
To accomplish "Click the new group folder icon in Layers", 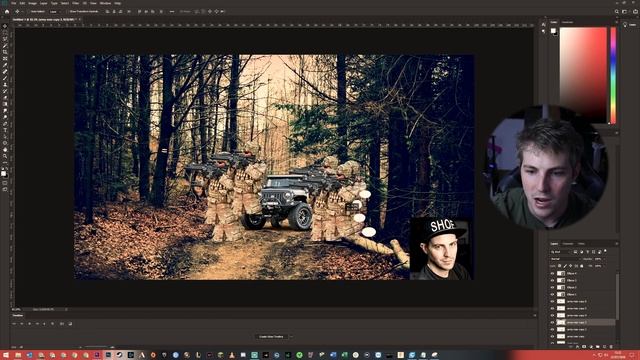I will [x=598, y=347].
